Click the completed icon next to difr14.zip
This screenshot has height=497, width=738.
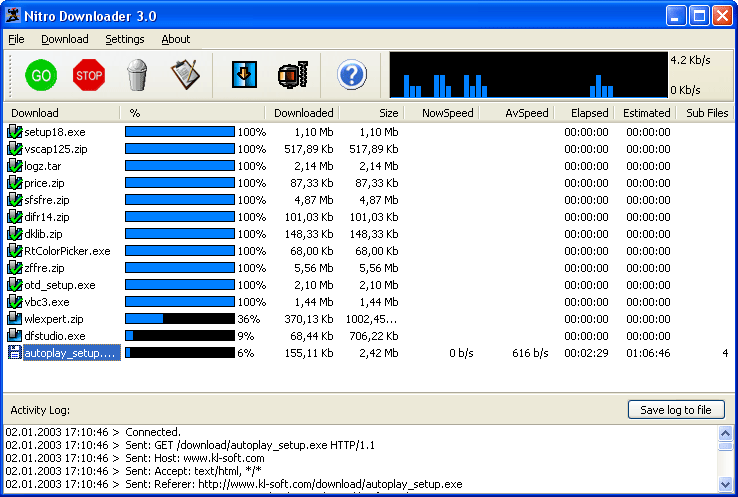pos(15,216)
